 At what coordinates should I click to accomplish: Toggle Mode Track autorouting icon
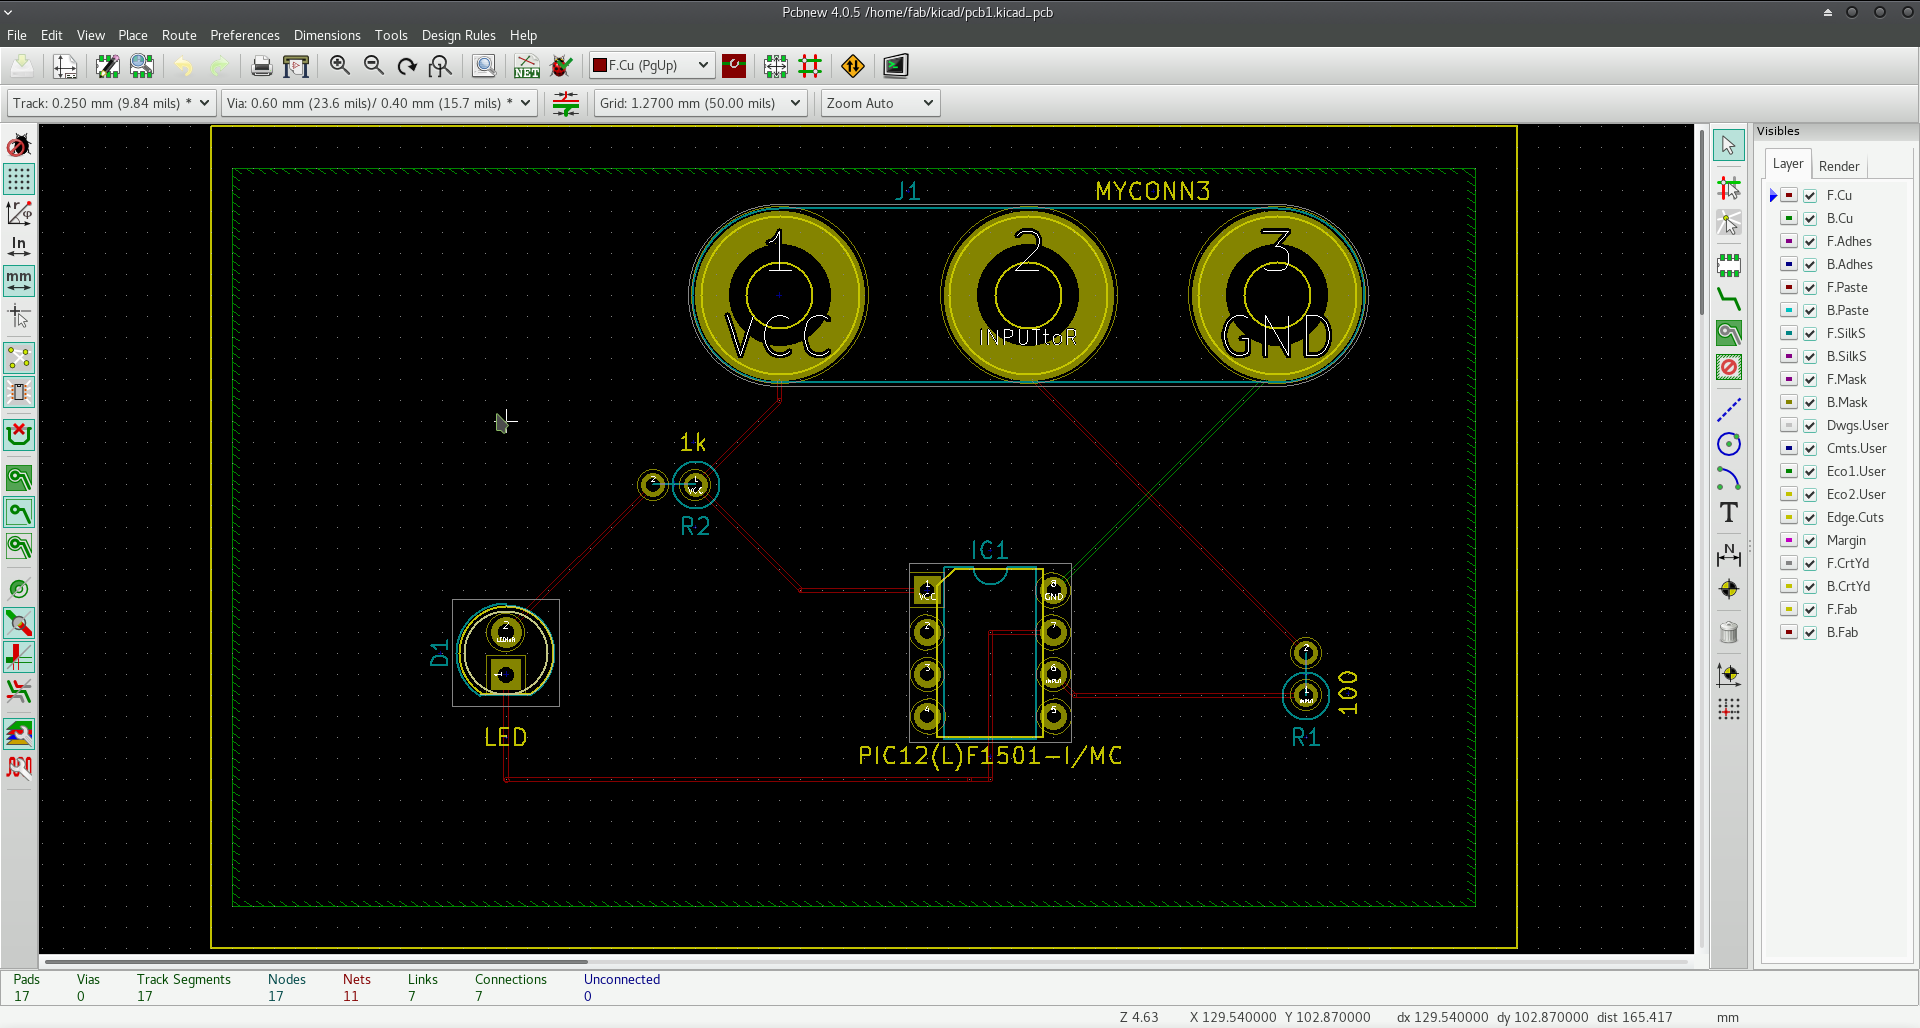coord(810,66)
